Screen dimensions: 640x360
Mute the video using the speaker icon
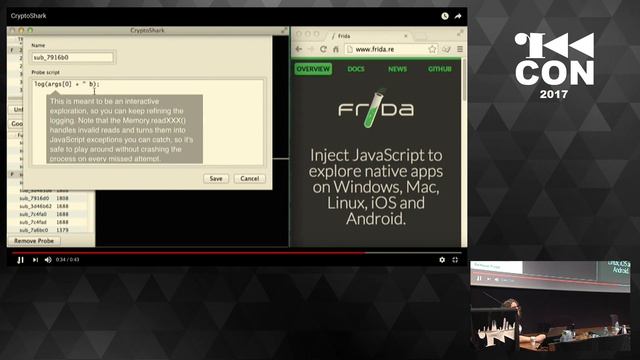(48, 260)
